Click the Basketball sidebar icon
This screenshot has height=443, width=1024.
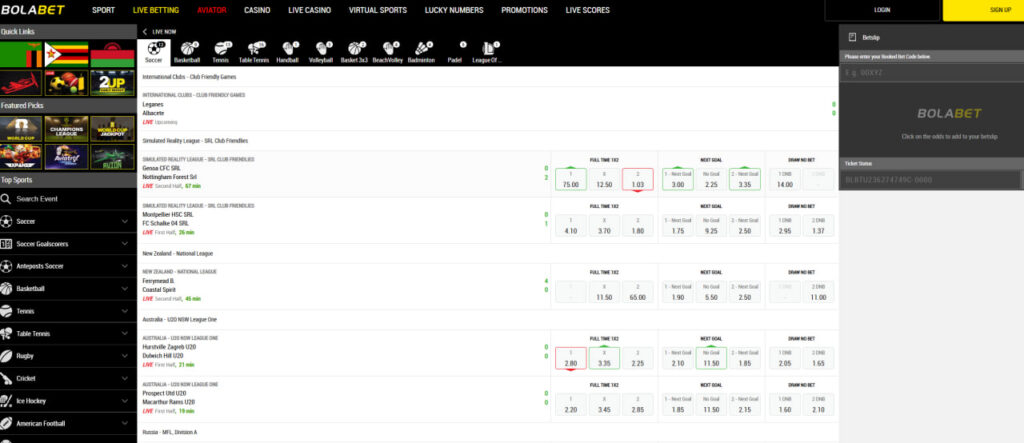click(6, 288)
